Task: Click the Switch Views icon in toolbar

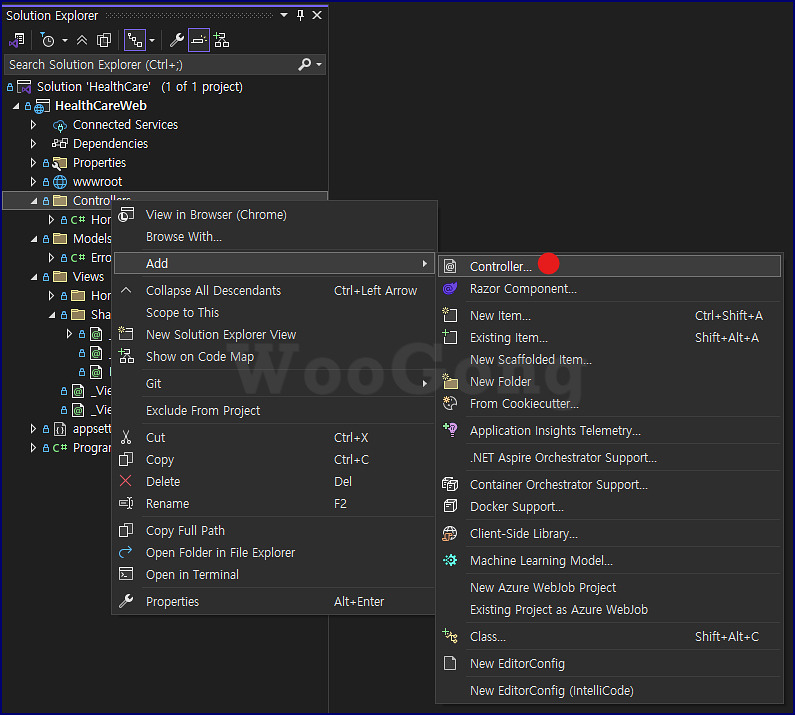Action: point(16,40)
